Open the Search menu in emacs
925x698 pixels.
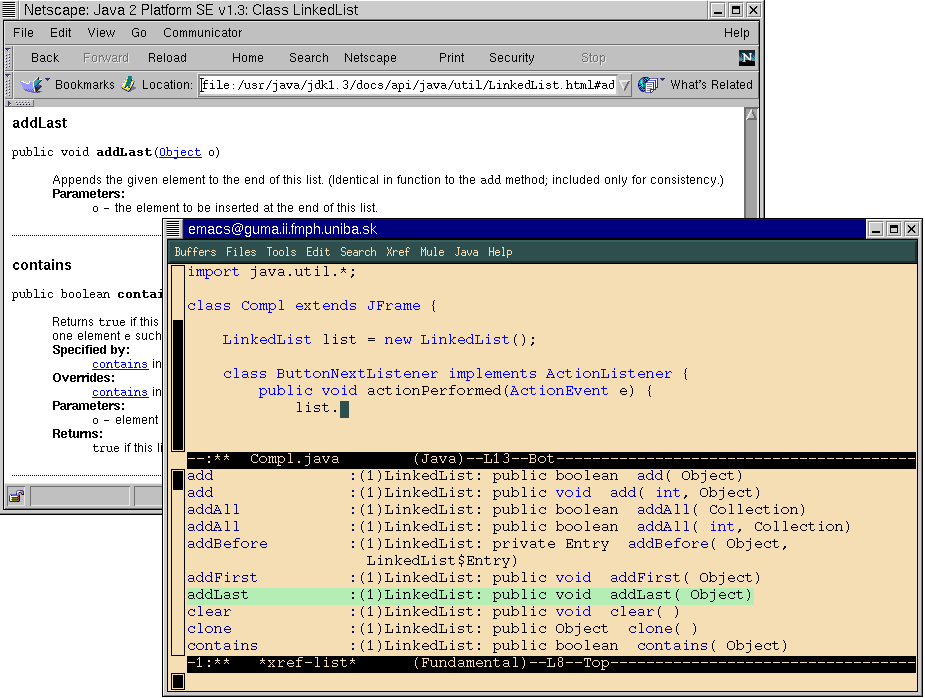tap(358, 252)
